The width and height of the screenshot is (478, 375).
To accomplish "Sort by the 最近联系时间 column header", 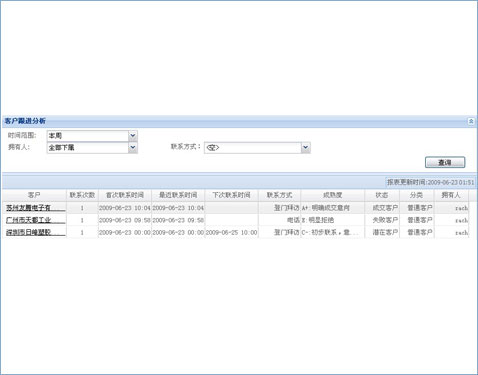I will pyautogui.click(x=178, y=195).
